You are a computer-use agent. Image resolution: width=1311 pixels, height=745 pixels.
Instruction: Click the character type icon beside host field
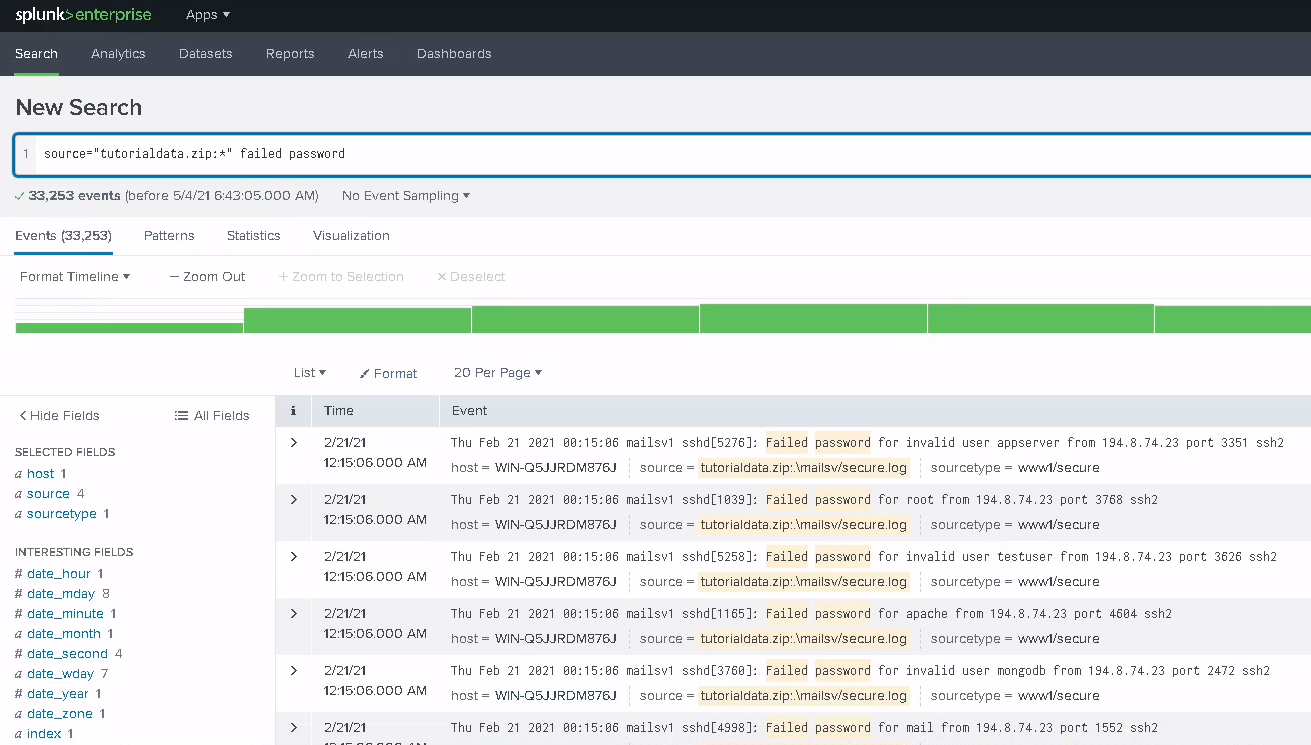(x=18, y=473)
